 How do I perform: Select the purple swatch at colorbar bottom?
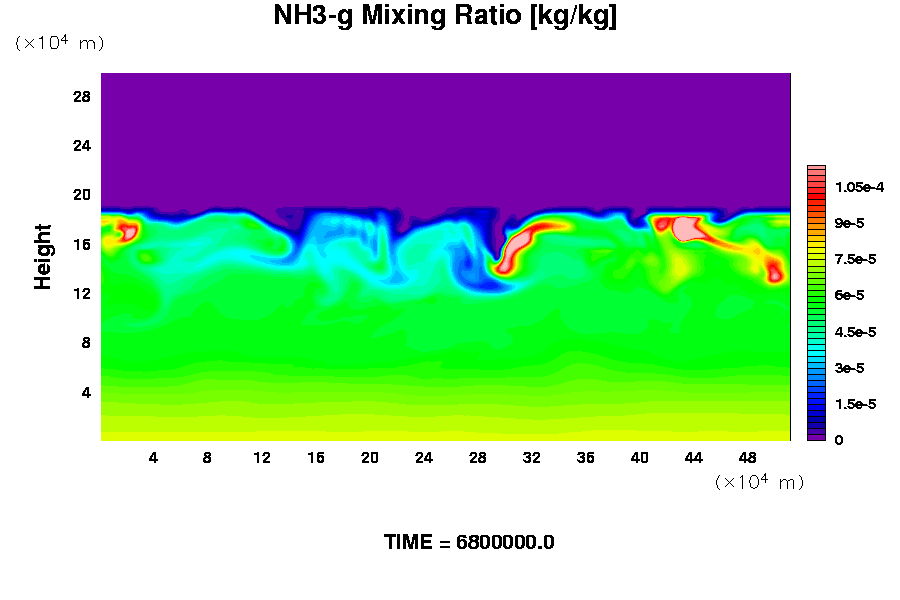pos(816,435)
